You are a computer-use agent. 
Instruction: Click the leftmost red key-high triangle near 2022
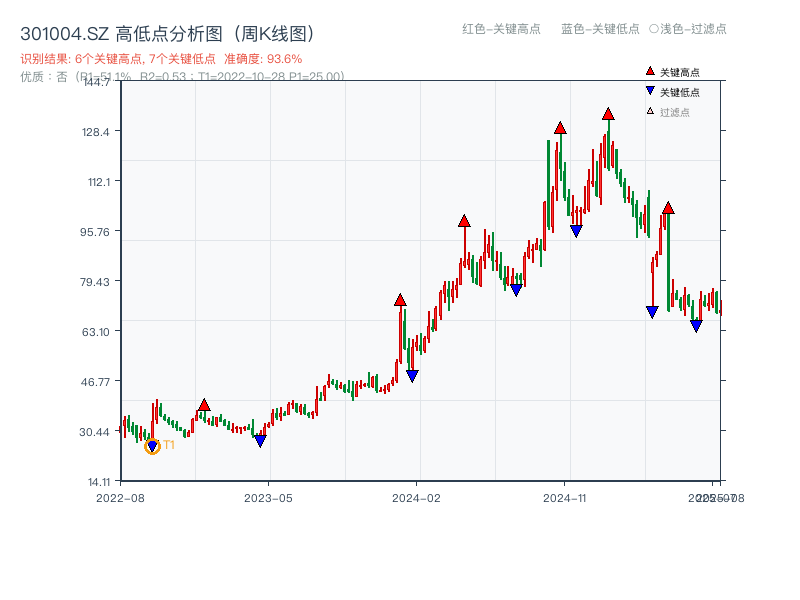click(x=205, y=403)
